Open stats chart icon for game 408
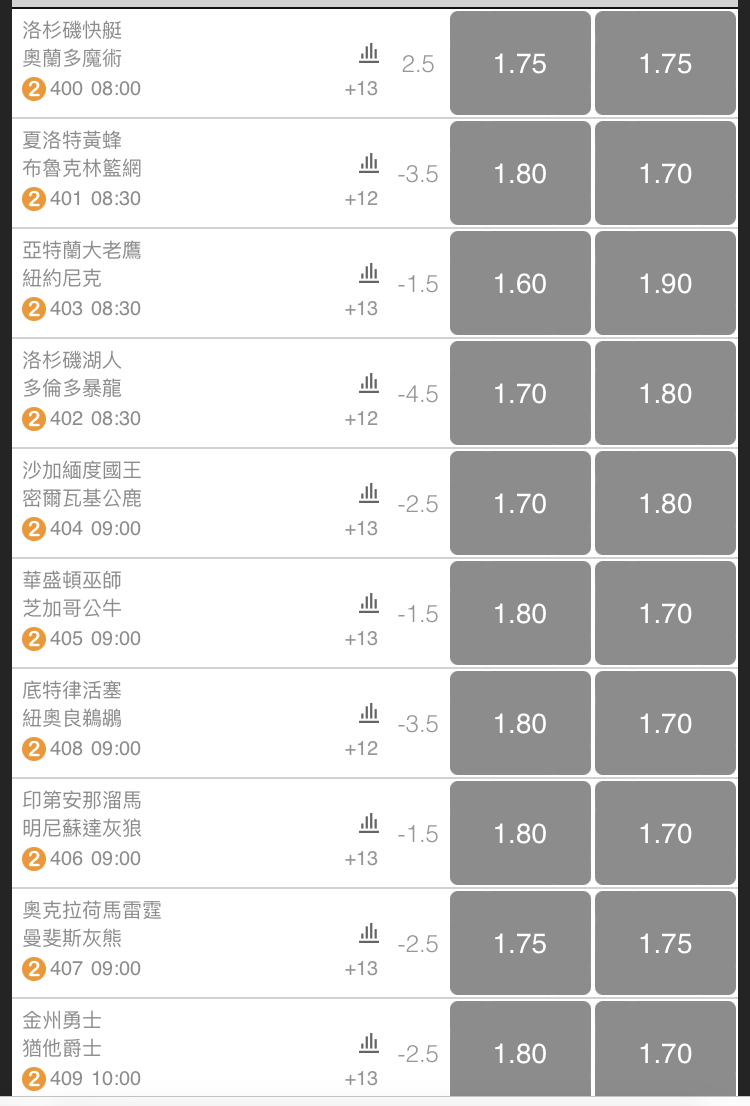The width and height of the screenshot is (750, 1106). click(368, 713)
